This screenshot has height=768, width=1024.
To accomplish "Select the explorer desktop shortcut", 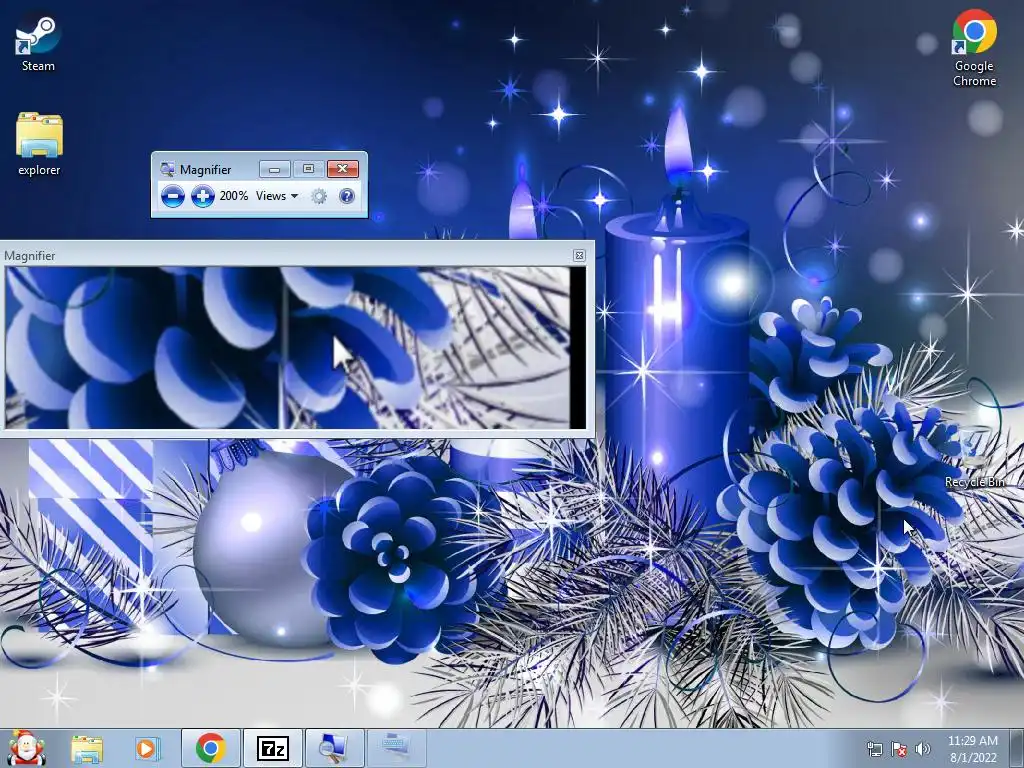I will [x=39, y=144].
